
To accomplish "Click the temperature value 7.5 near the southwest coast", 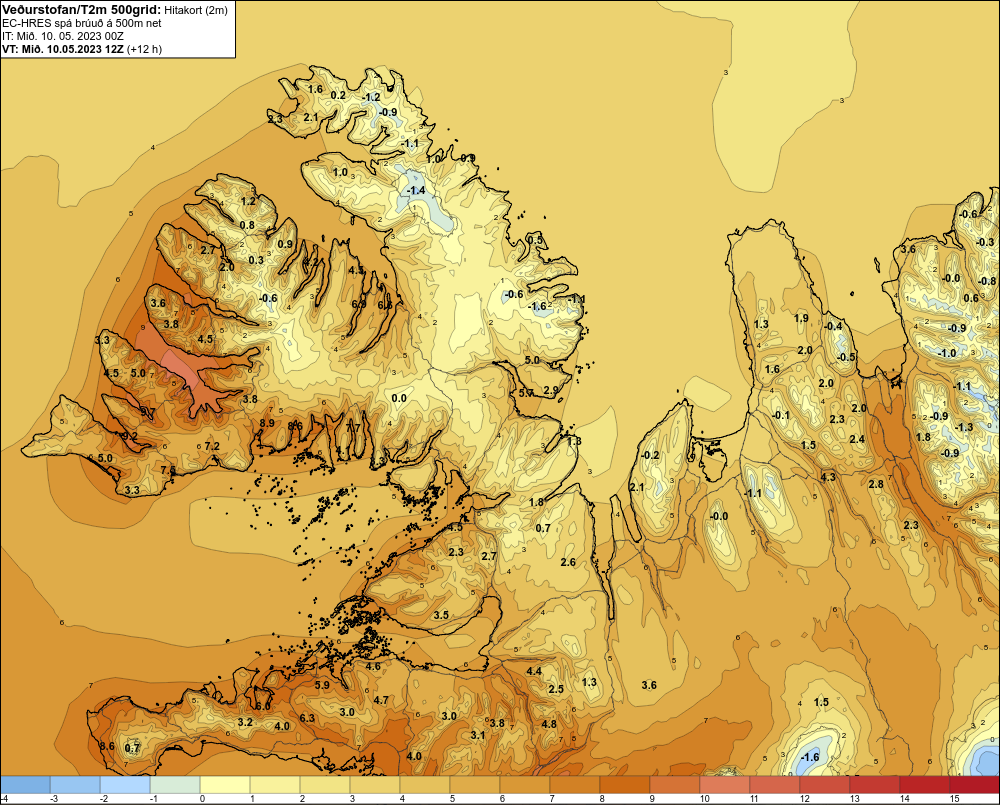I will 168,470.
